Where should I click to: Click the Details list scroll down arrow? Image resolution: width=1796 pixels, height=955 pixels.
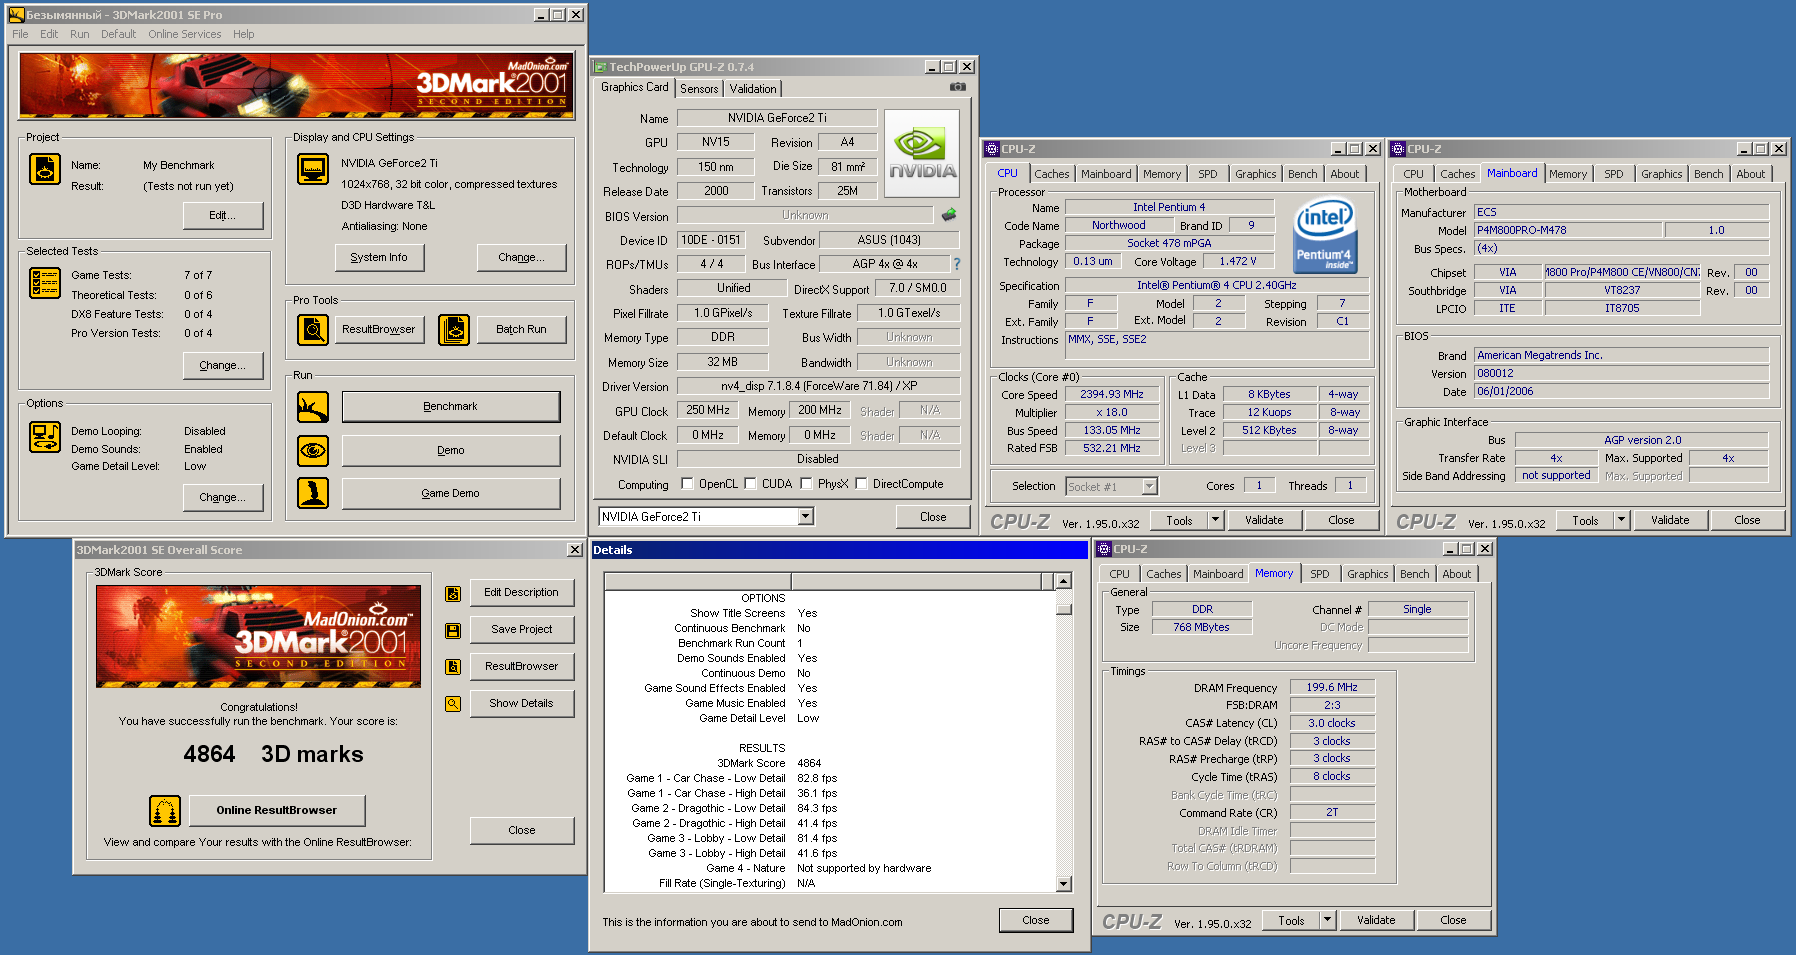pyautogui.click(x=1063, y=884)
